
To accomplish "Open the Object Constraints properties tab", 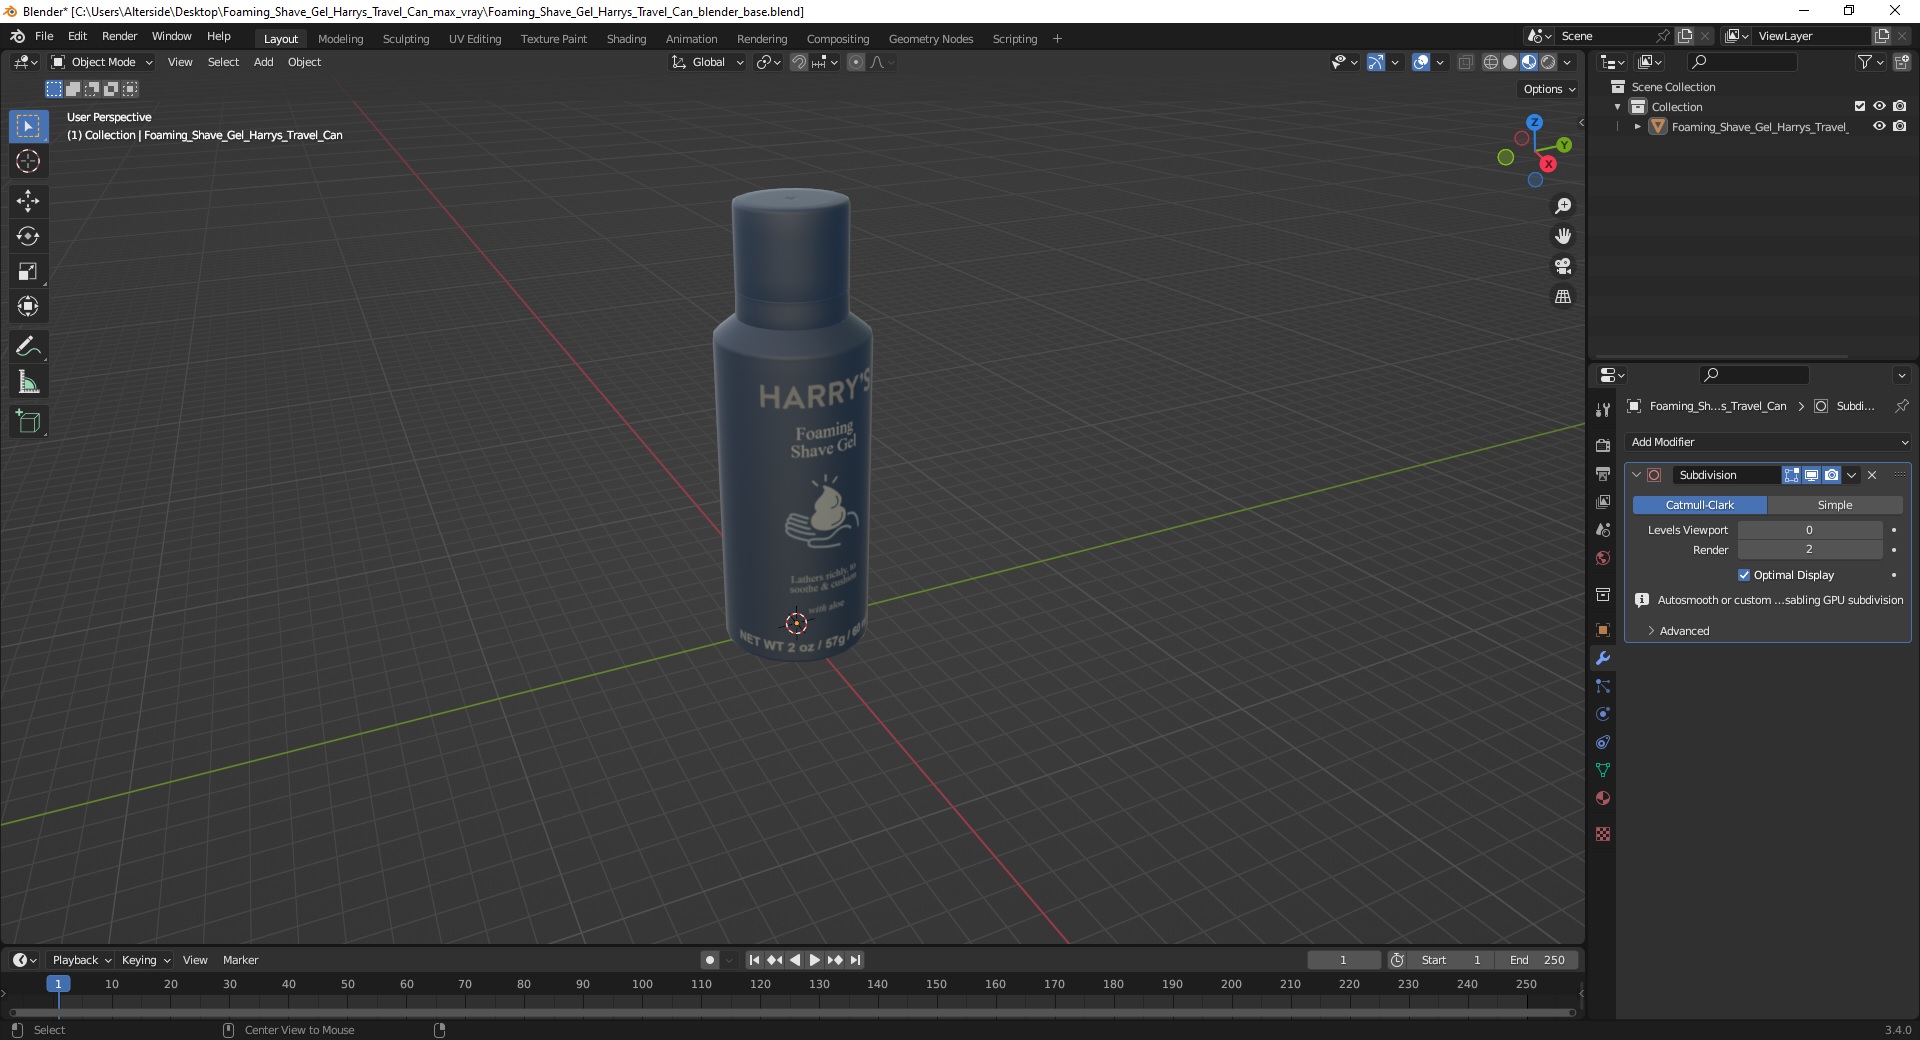I will pos(1603,742).
